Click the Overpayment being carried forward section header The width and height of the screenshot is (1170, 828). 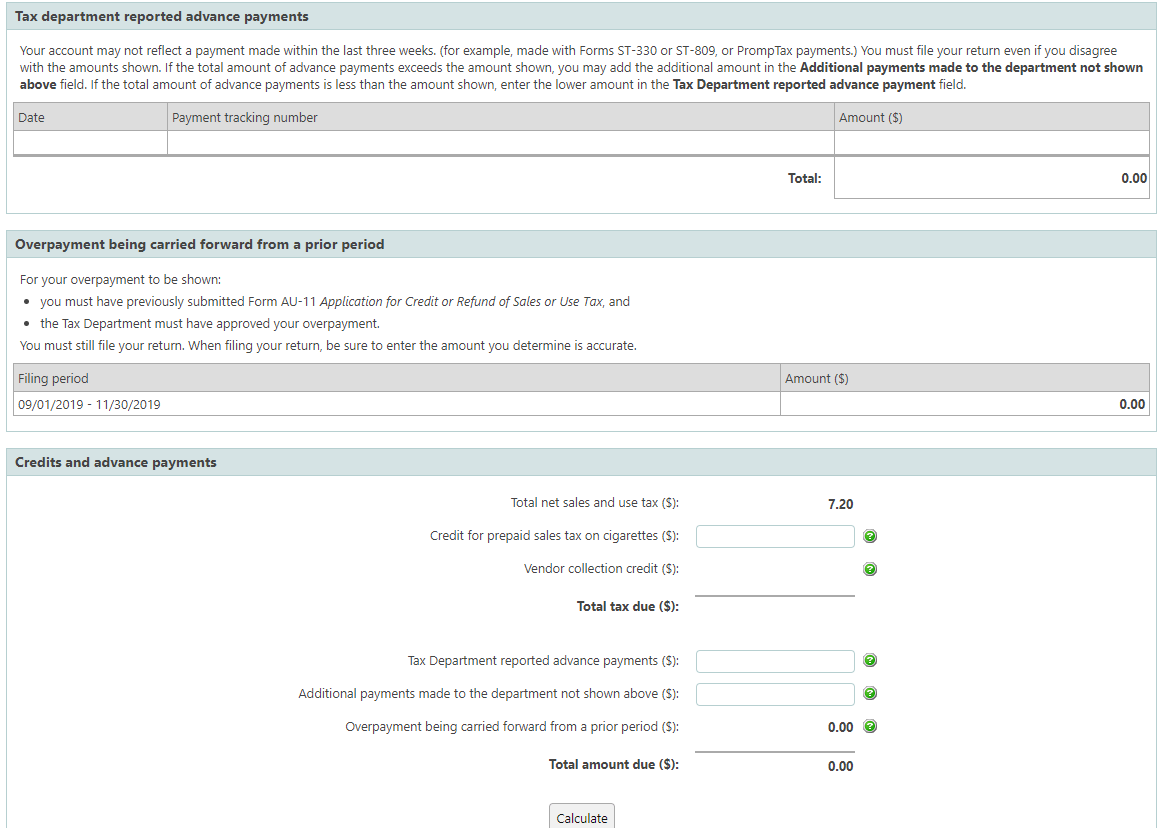click(199, 244)
